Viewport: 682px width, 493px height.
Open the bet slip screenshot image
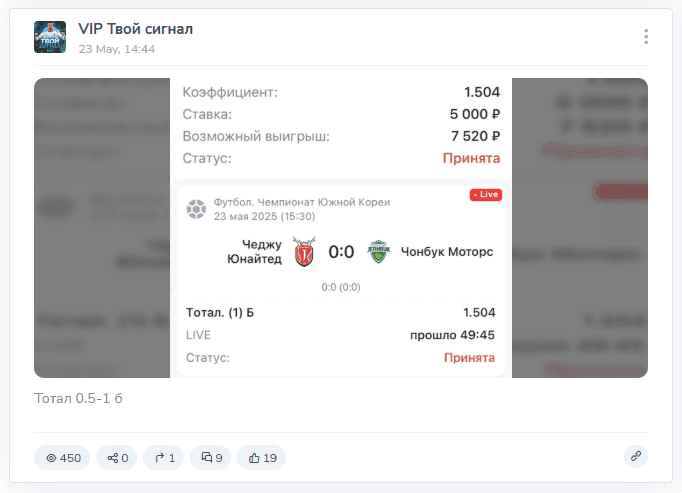(x=341, y=228)
